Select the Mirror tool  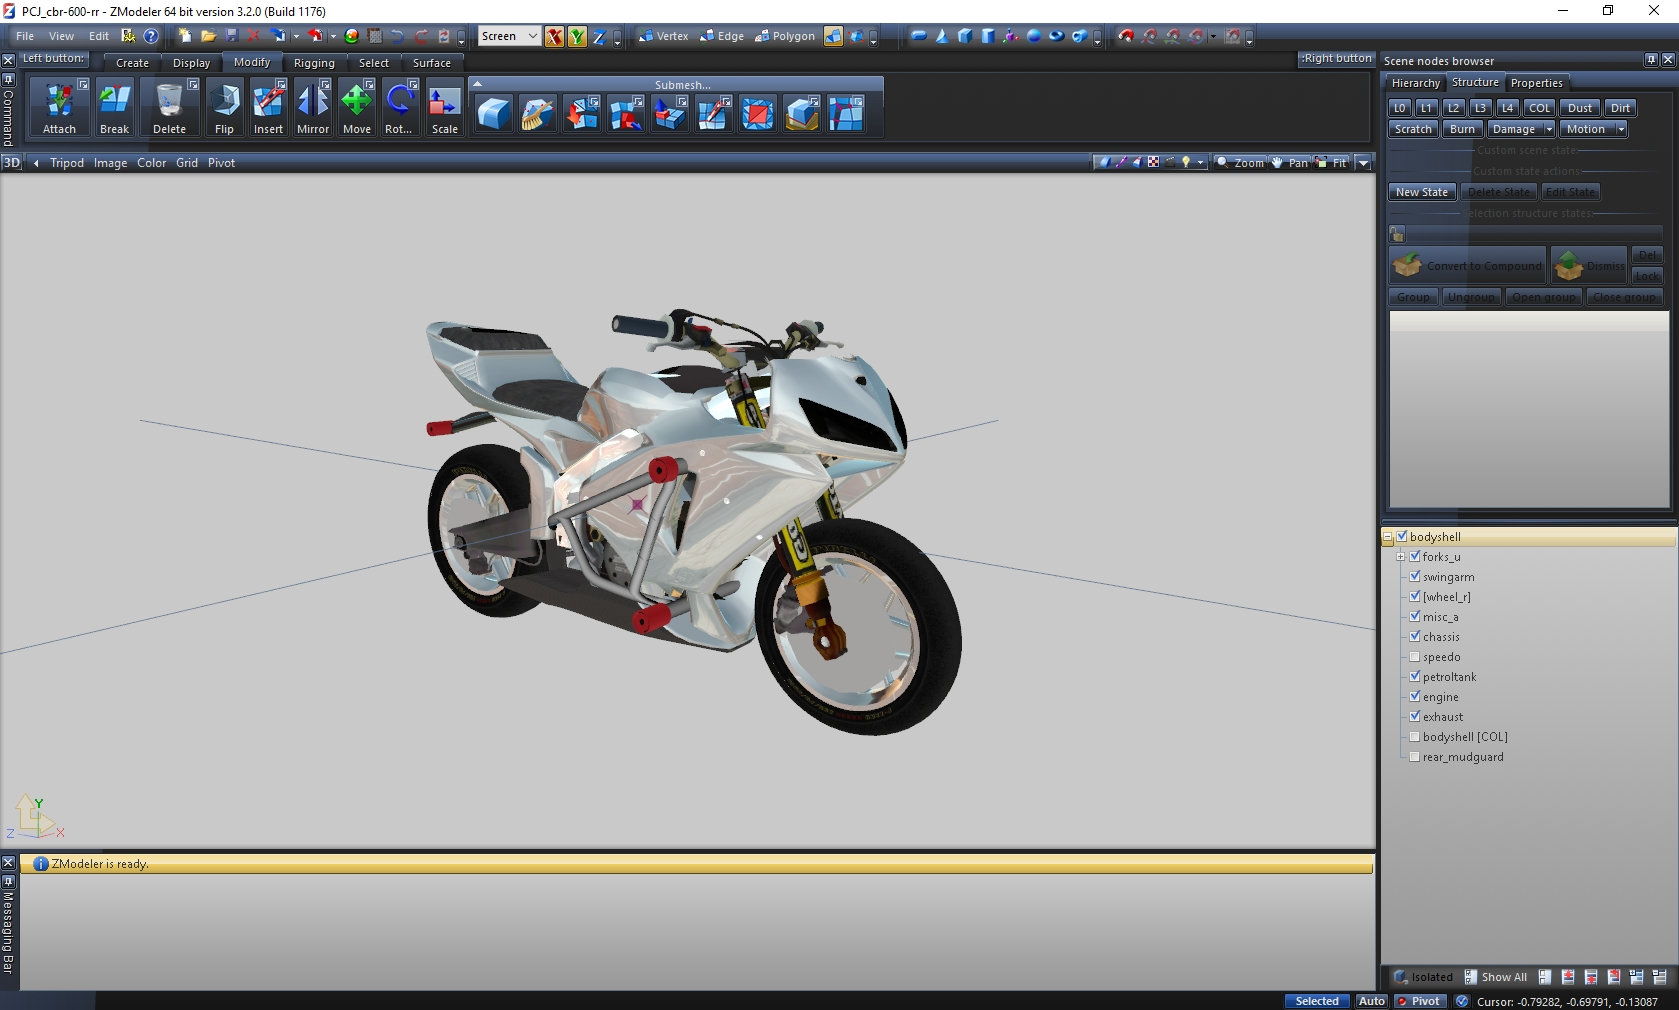tap(313, 102)
